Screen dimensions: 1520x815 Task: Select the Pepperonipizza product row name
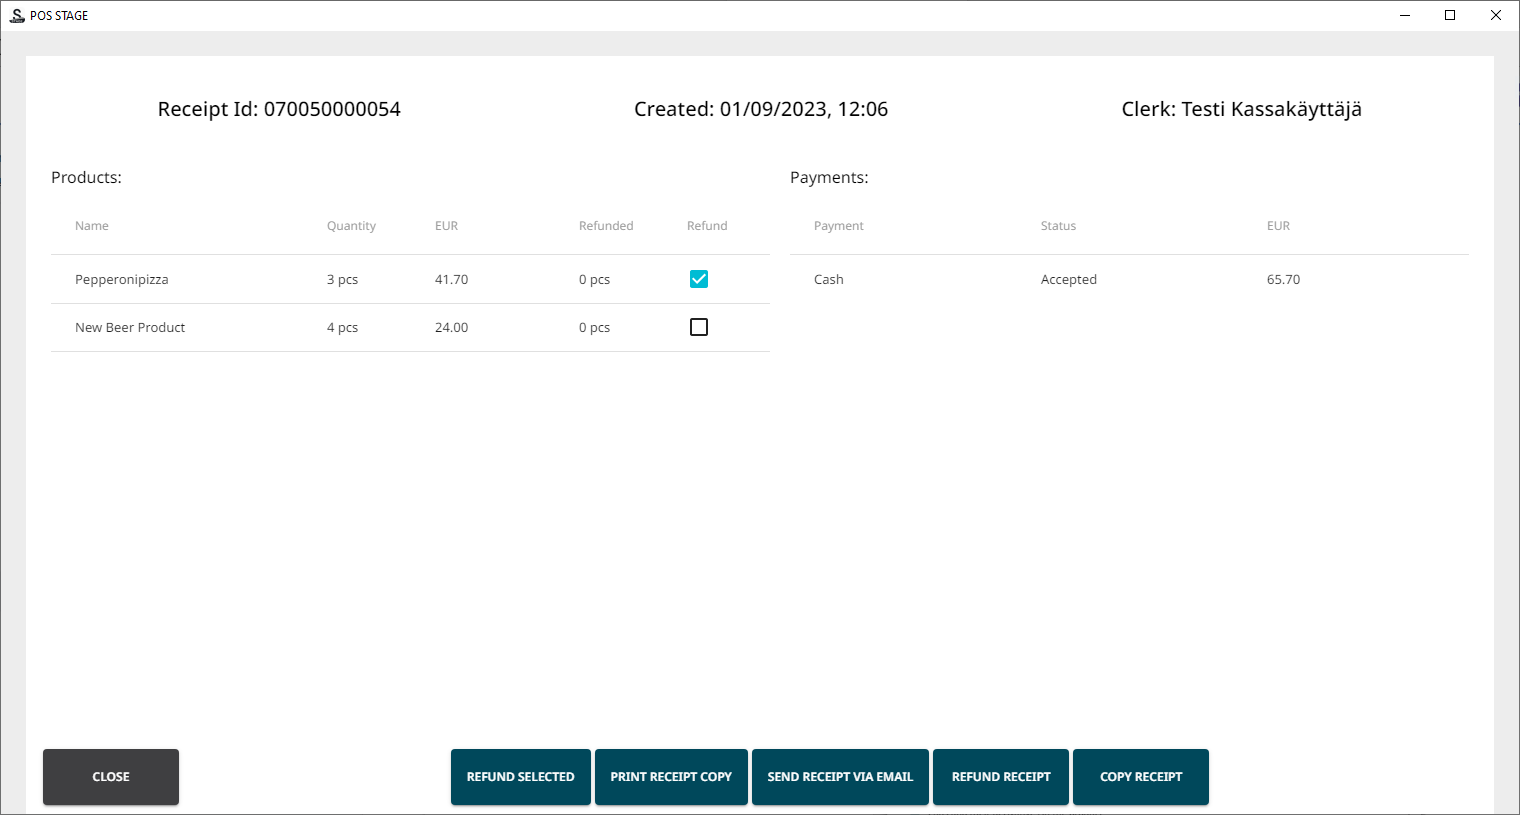click(x=122, y=280)
